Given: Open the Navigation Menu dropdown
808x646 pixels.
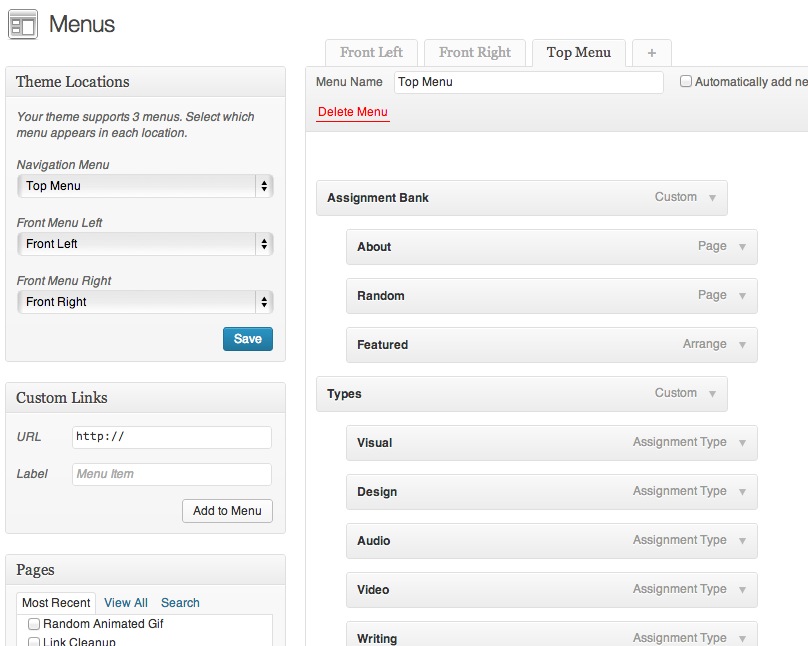Looking at the screenshot, I should (x=145, y=186).
